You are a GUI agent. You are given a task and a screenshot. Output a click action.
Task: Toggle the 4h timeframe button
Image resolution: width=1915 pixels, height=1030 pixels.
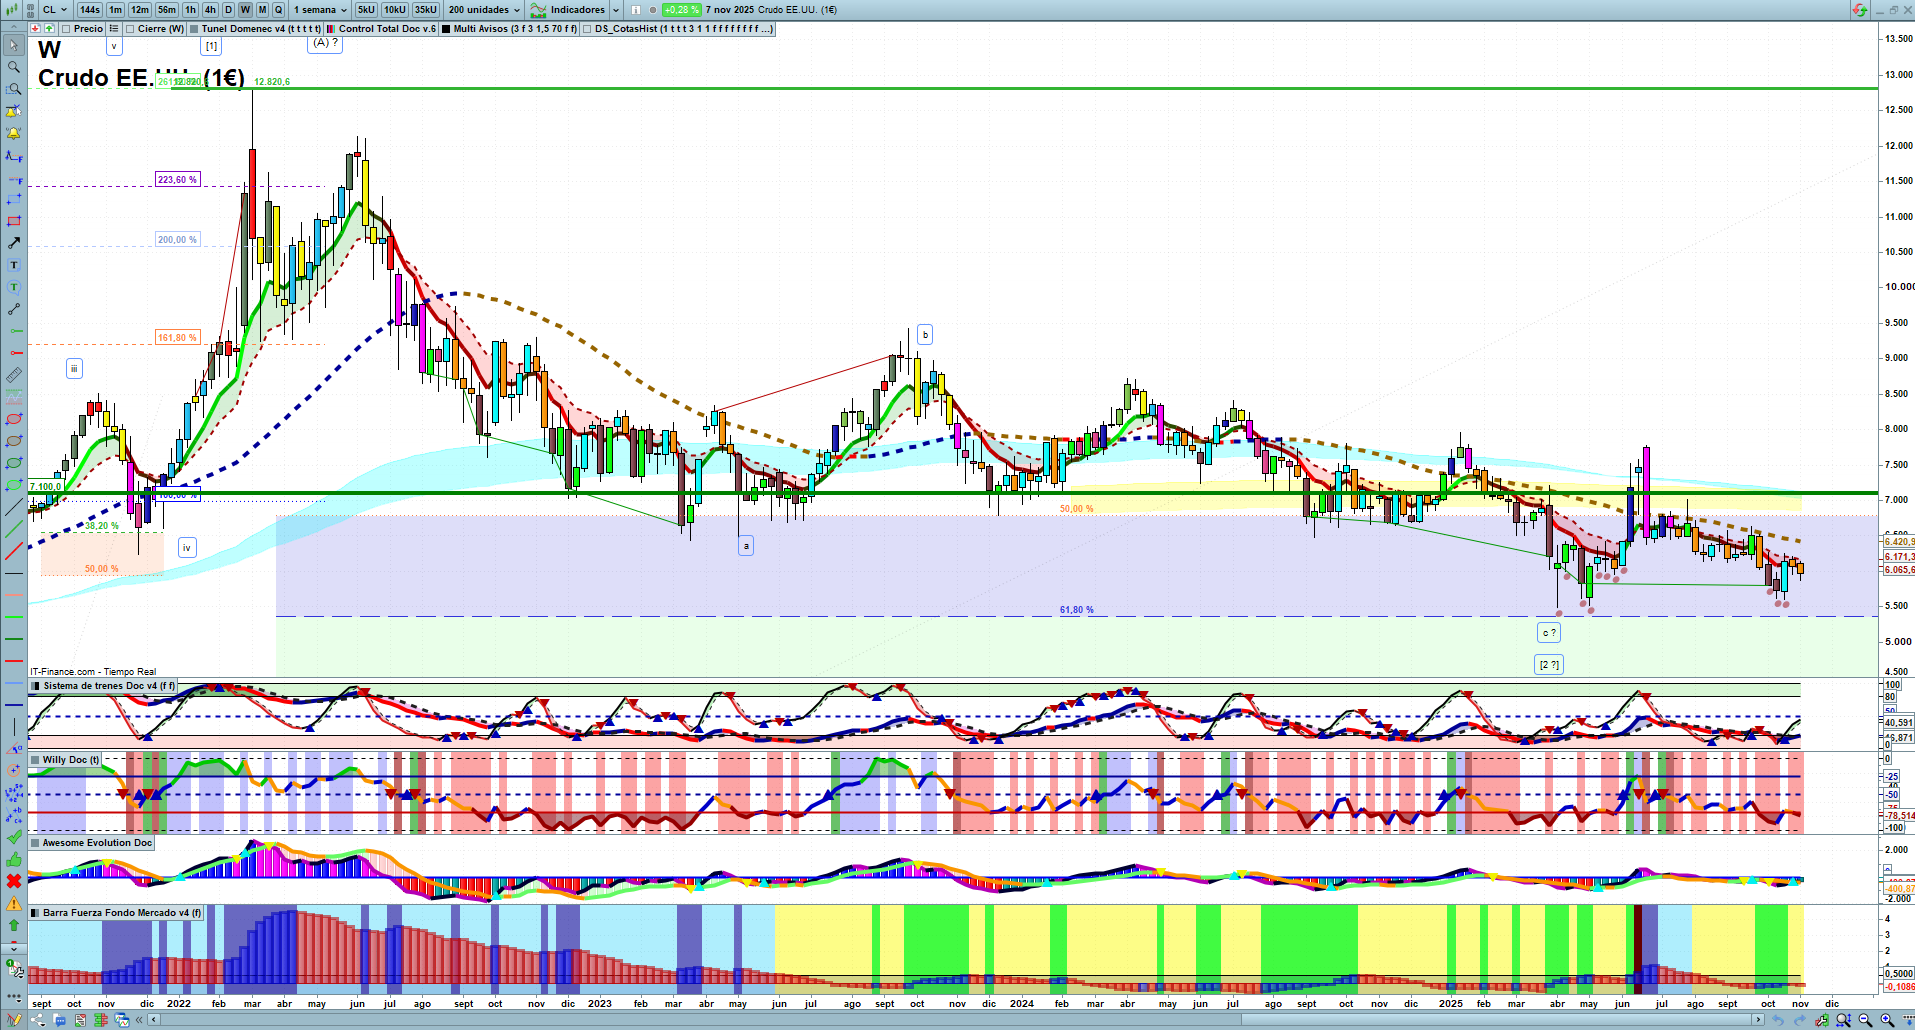(x=210, y=10)
